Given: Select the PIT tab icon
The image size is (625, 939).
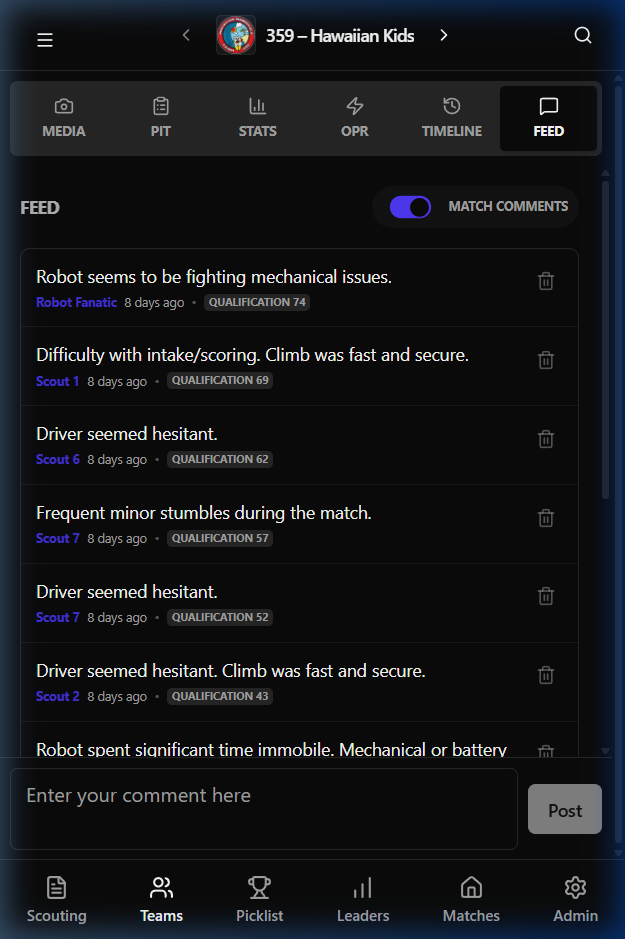Looking at the screenshot, I should tap(160, 105).
